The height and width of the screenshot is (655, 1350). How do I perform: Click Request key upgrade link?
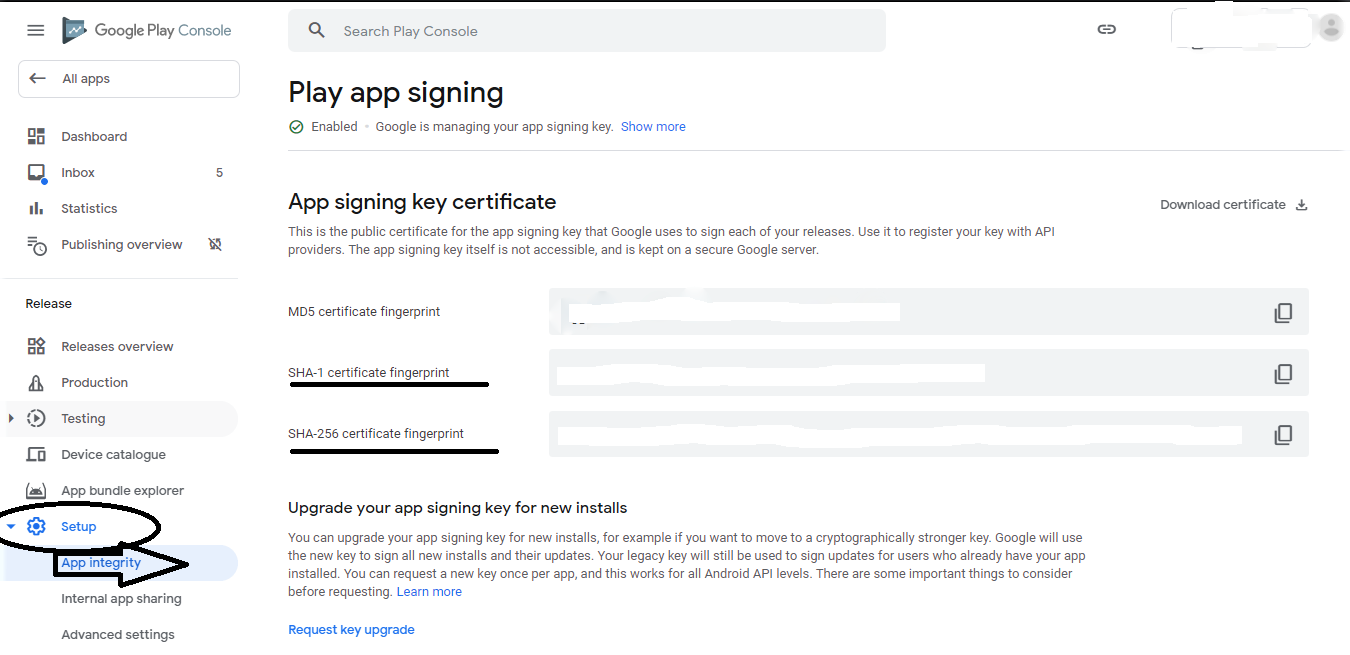coord(351,630)
